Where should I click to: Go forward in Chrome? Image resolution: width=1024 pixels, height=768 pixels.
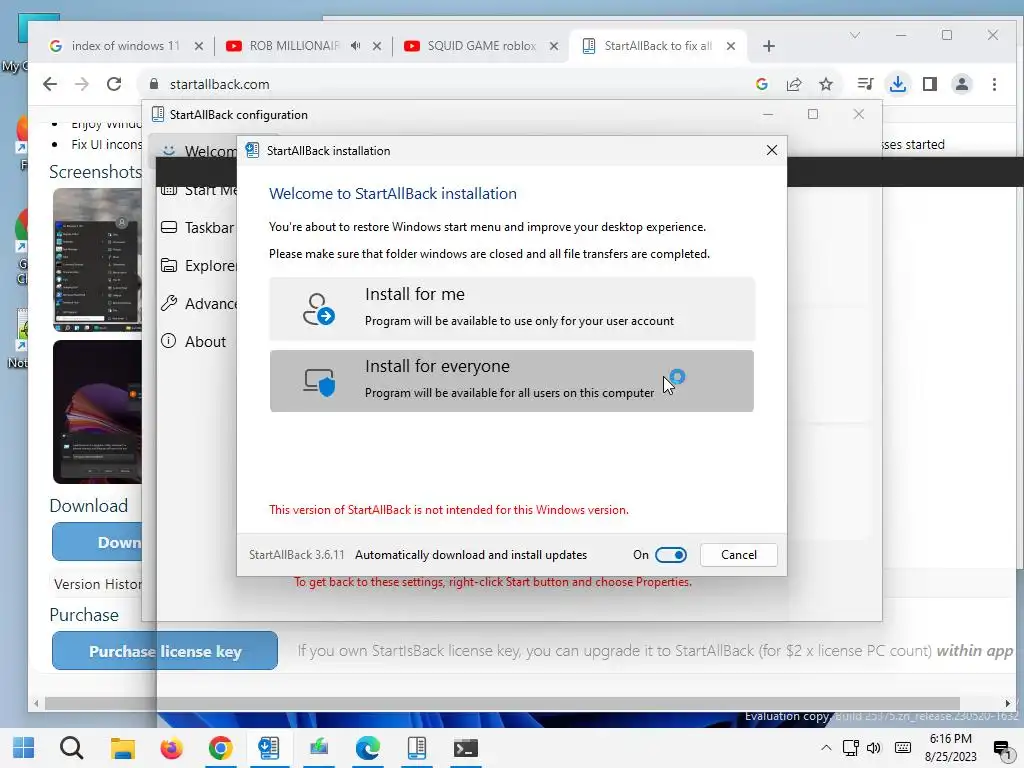(82, 84)
